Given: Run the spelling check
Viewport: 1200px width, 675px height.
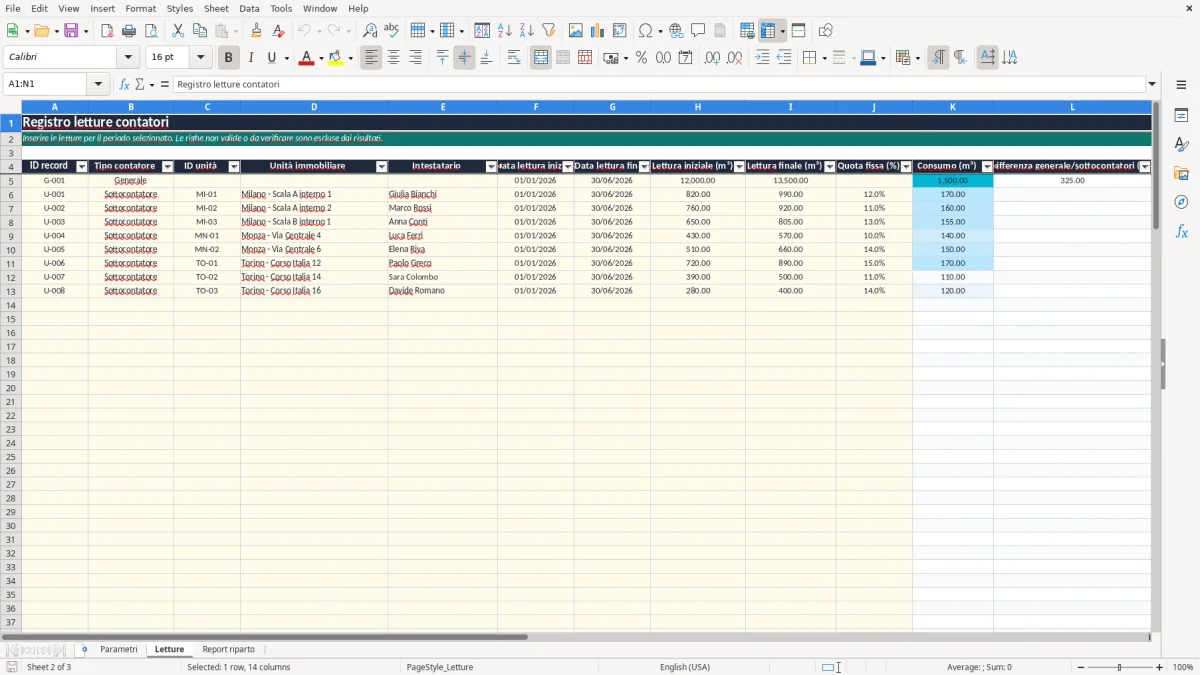Looking at the screenshot, I should point(392,31).
